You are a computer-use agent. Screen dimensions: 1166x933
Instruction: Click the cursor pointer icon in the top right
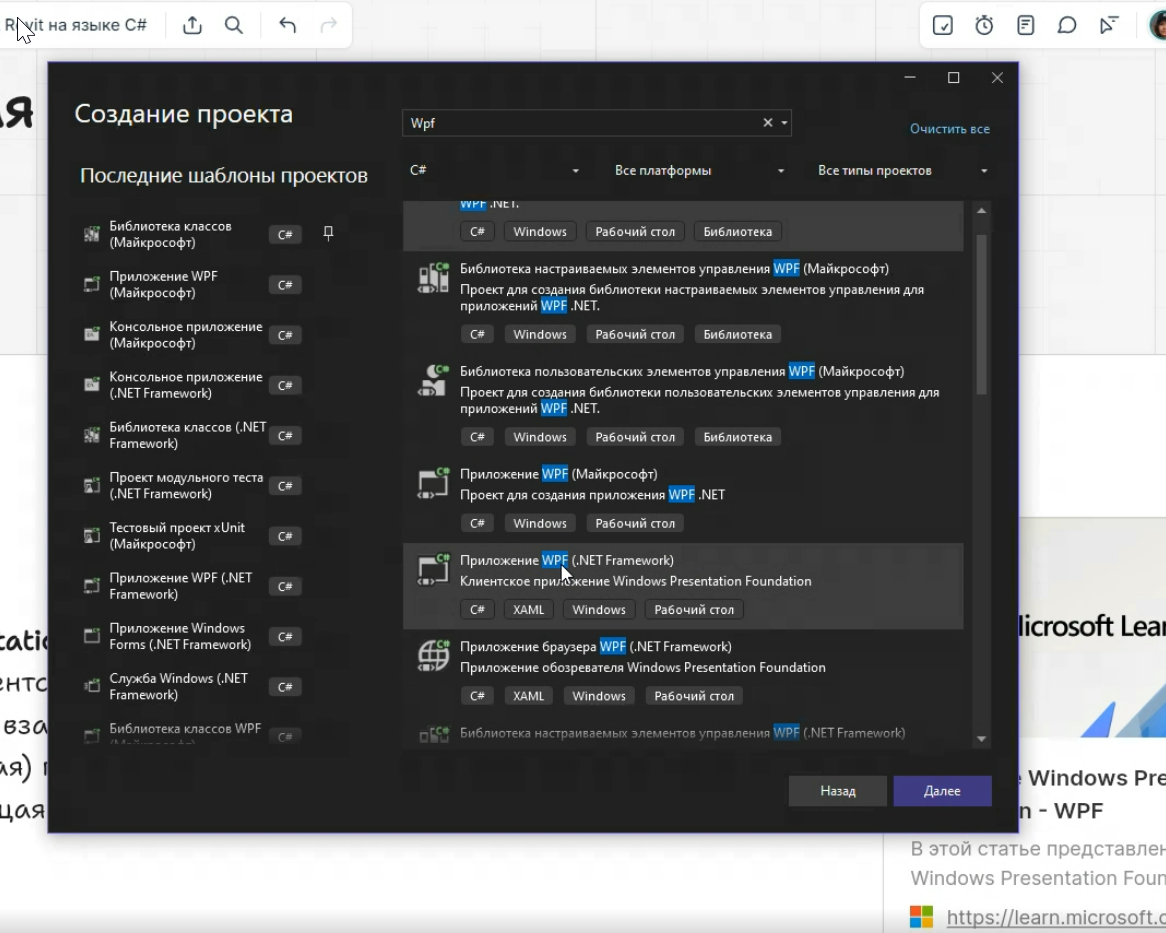coord(1109,25)
